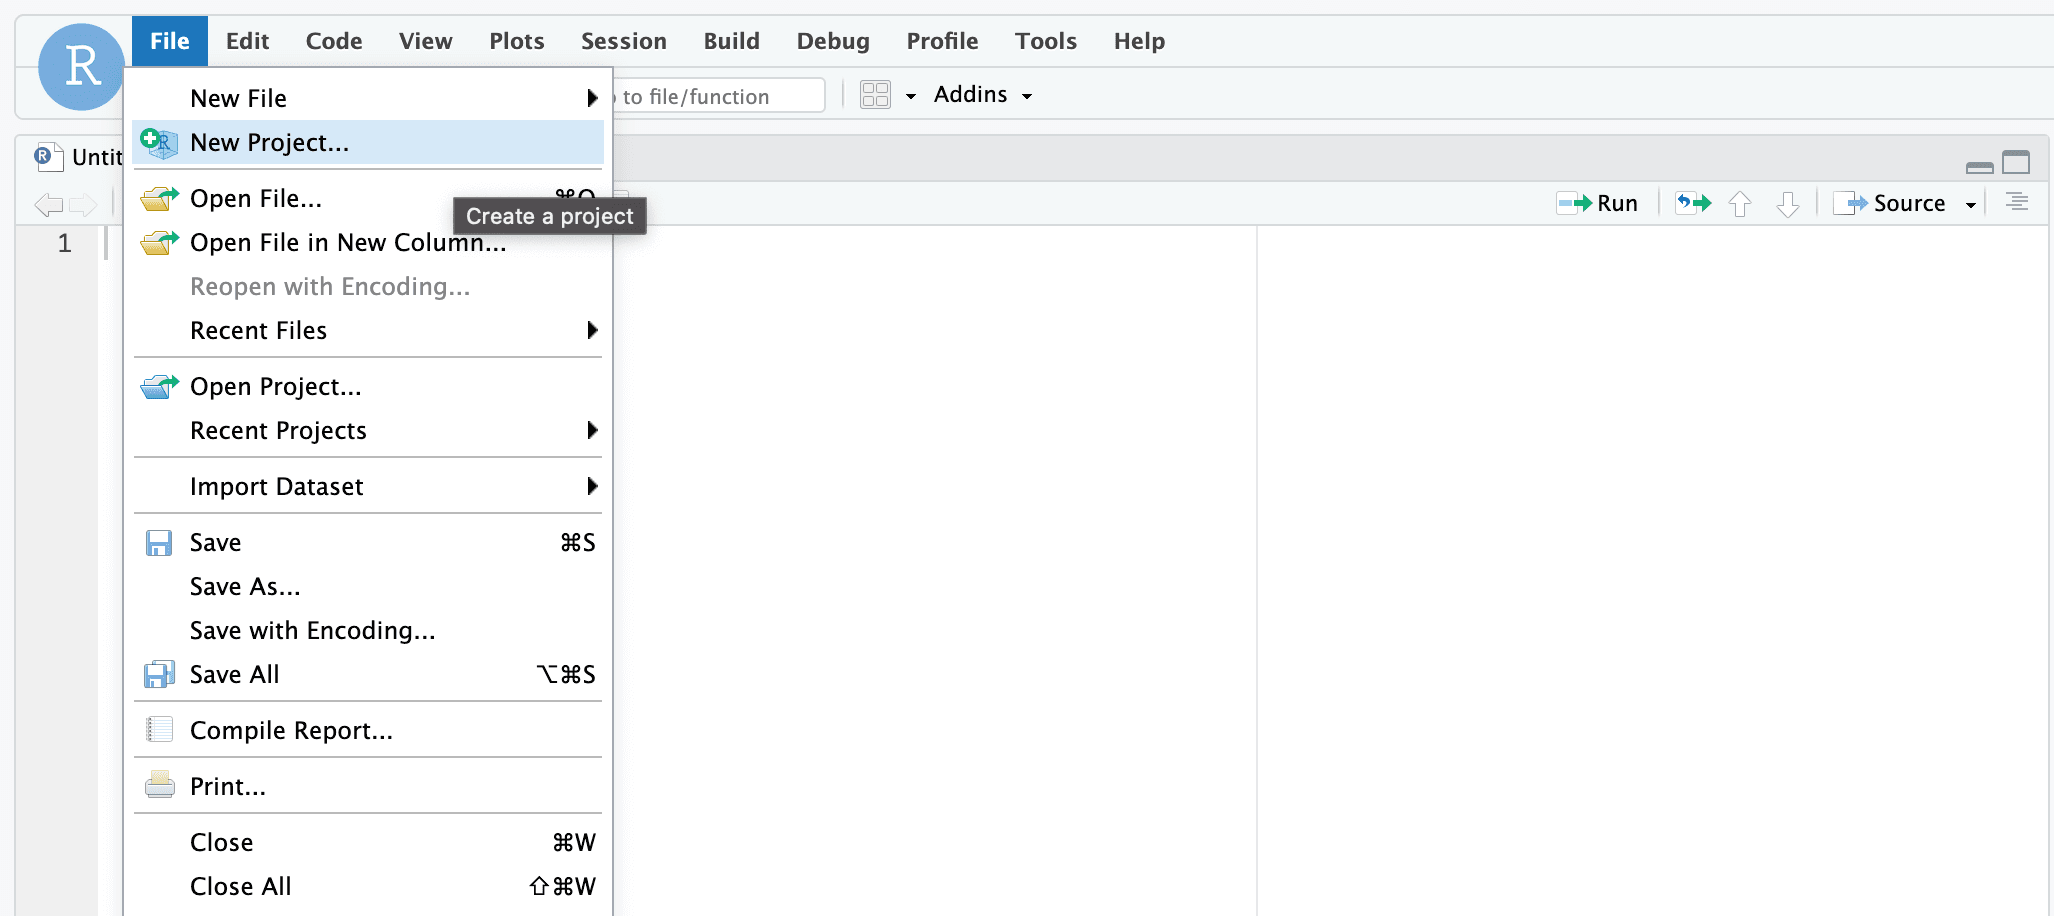Click the Open File folder icon

pyautogui.click(x=159, y=199)
